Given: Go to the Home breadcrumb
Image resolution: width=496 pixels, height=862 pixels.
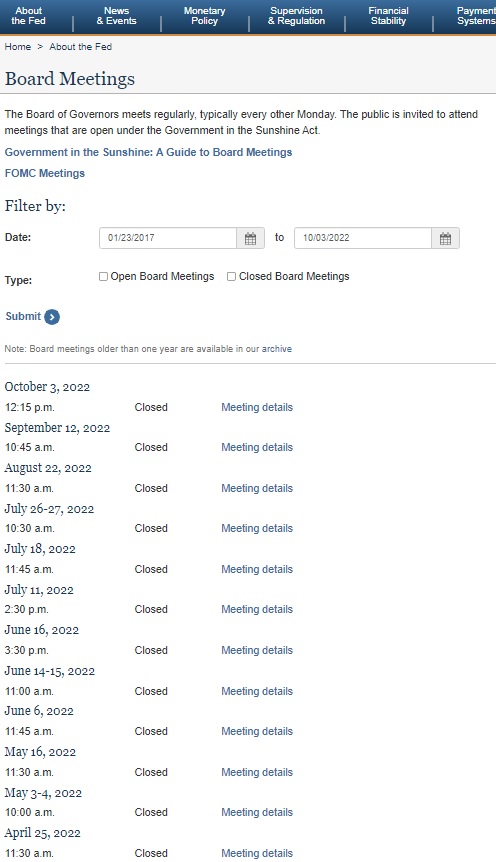Looking at the screenshot, I should point(18,47).
